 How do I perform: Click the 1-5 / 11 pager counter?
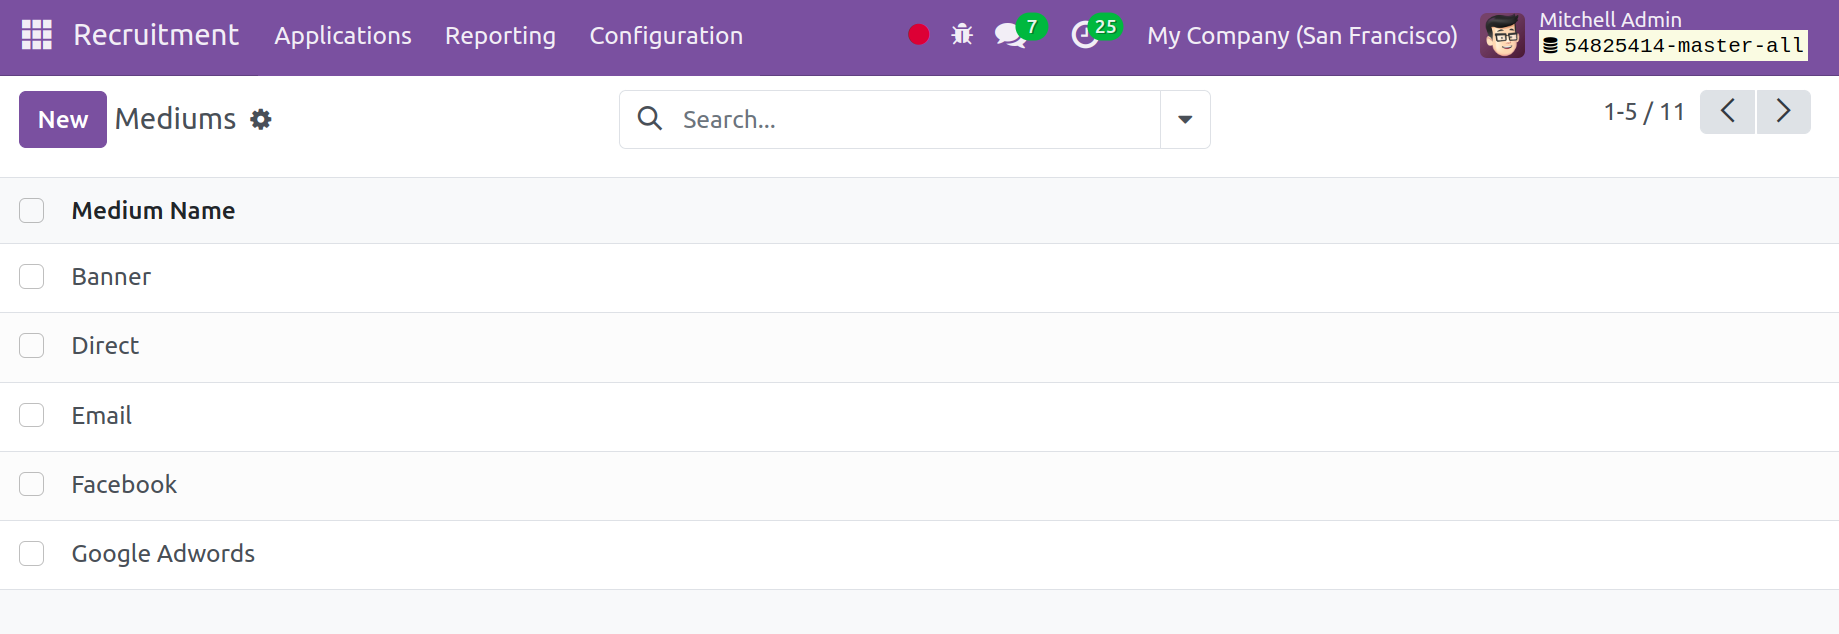click(x=1644, y=112)
